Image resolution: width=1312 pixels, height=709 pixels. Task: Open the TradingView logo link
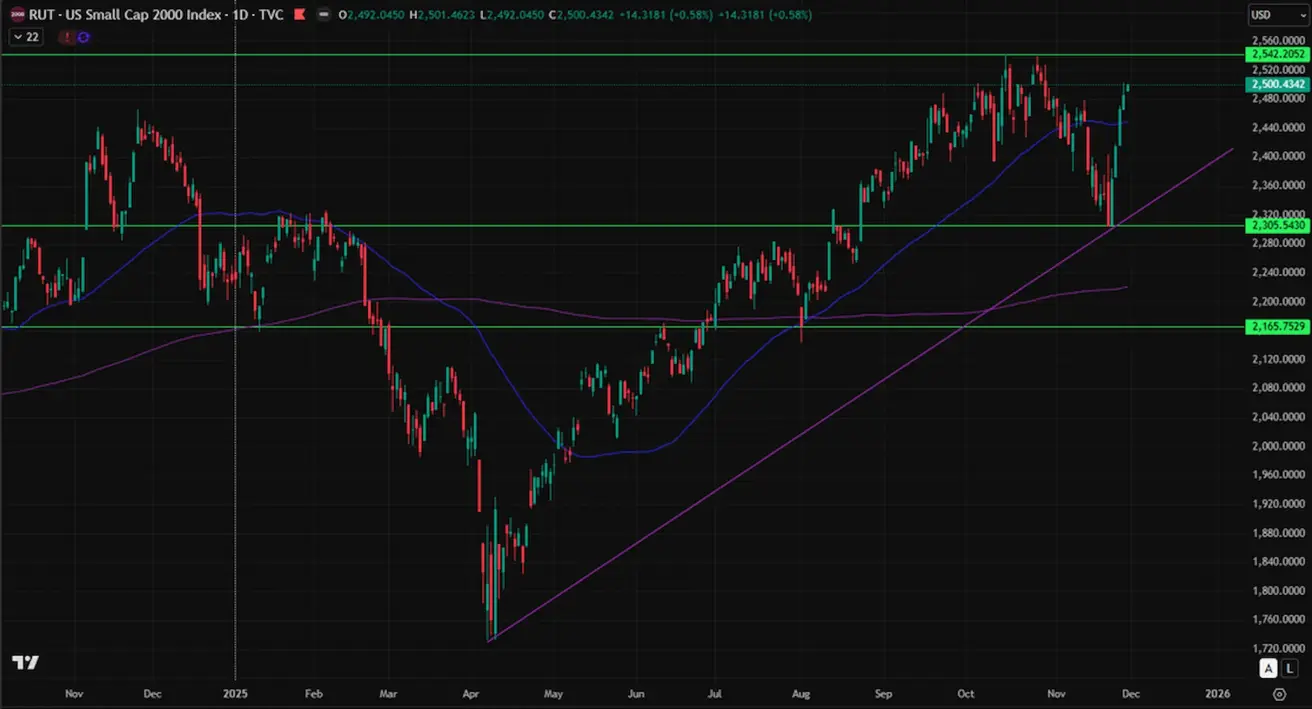25,663
